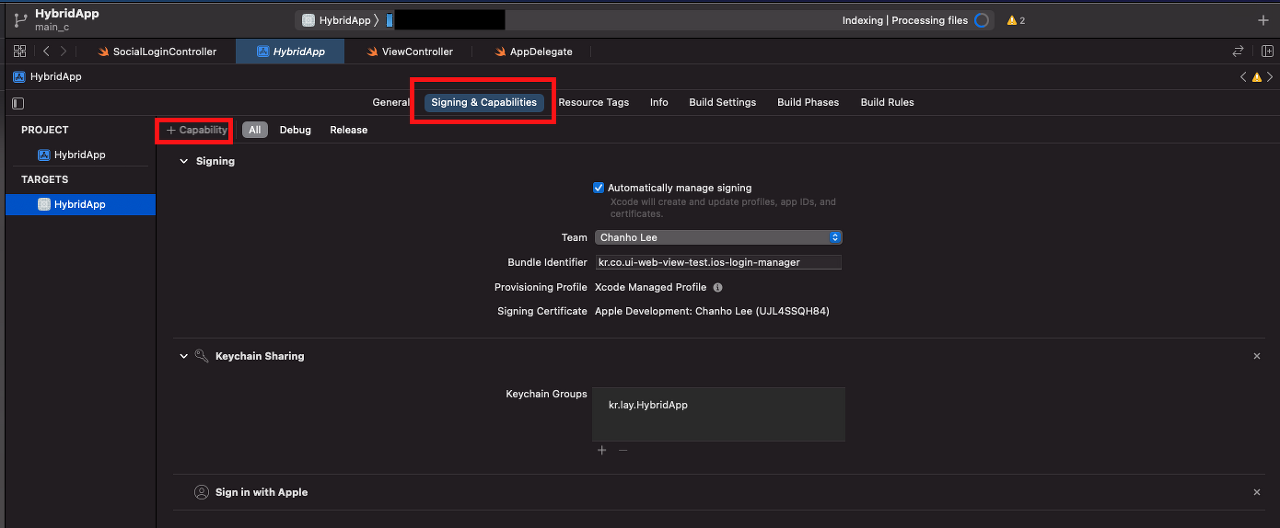Go back with the left navigation arrow
This screenshot has height=528, width=1280.
coord(46,51)
